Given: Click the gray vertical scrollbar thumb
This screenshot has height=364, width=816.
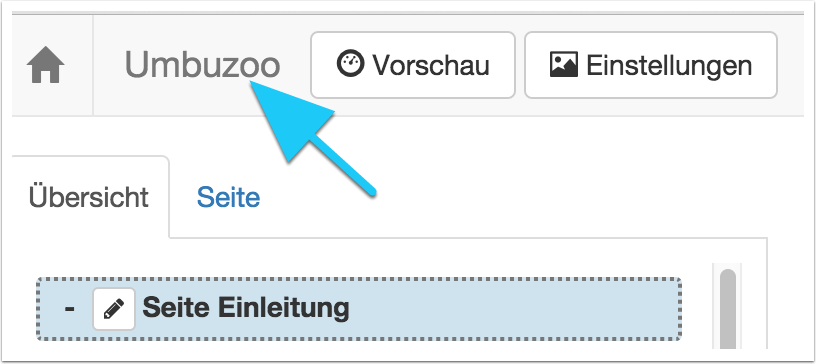Looking at the screenshot, I should point(728,308).
